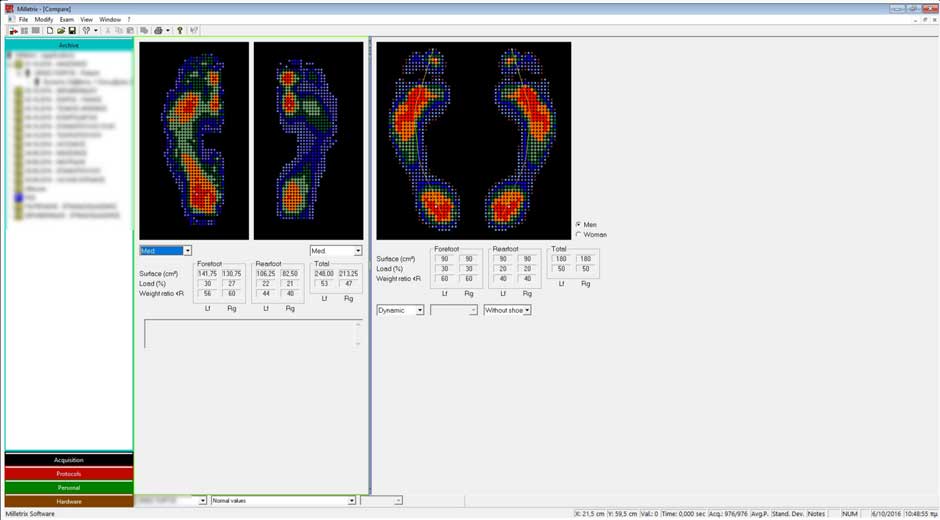
Task: Select the Men radio button
Action: coord(579,225)
